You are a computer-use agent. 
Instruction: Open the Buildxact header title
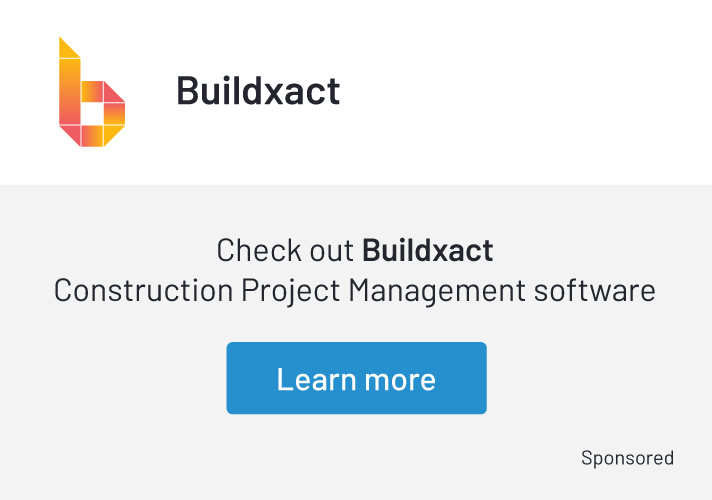258,91
